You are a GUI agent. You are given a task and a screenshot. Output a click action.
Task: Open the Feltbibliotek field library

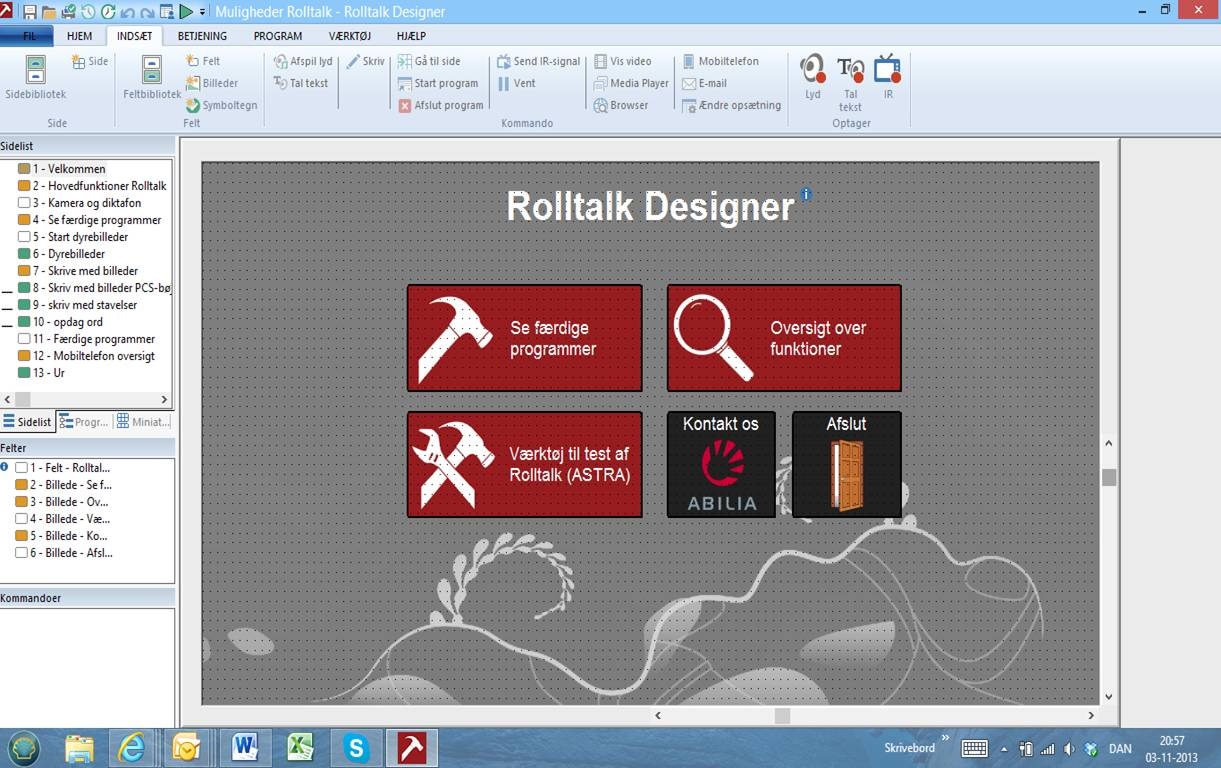[152, 78]
